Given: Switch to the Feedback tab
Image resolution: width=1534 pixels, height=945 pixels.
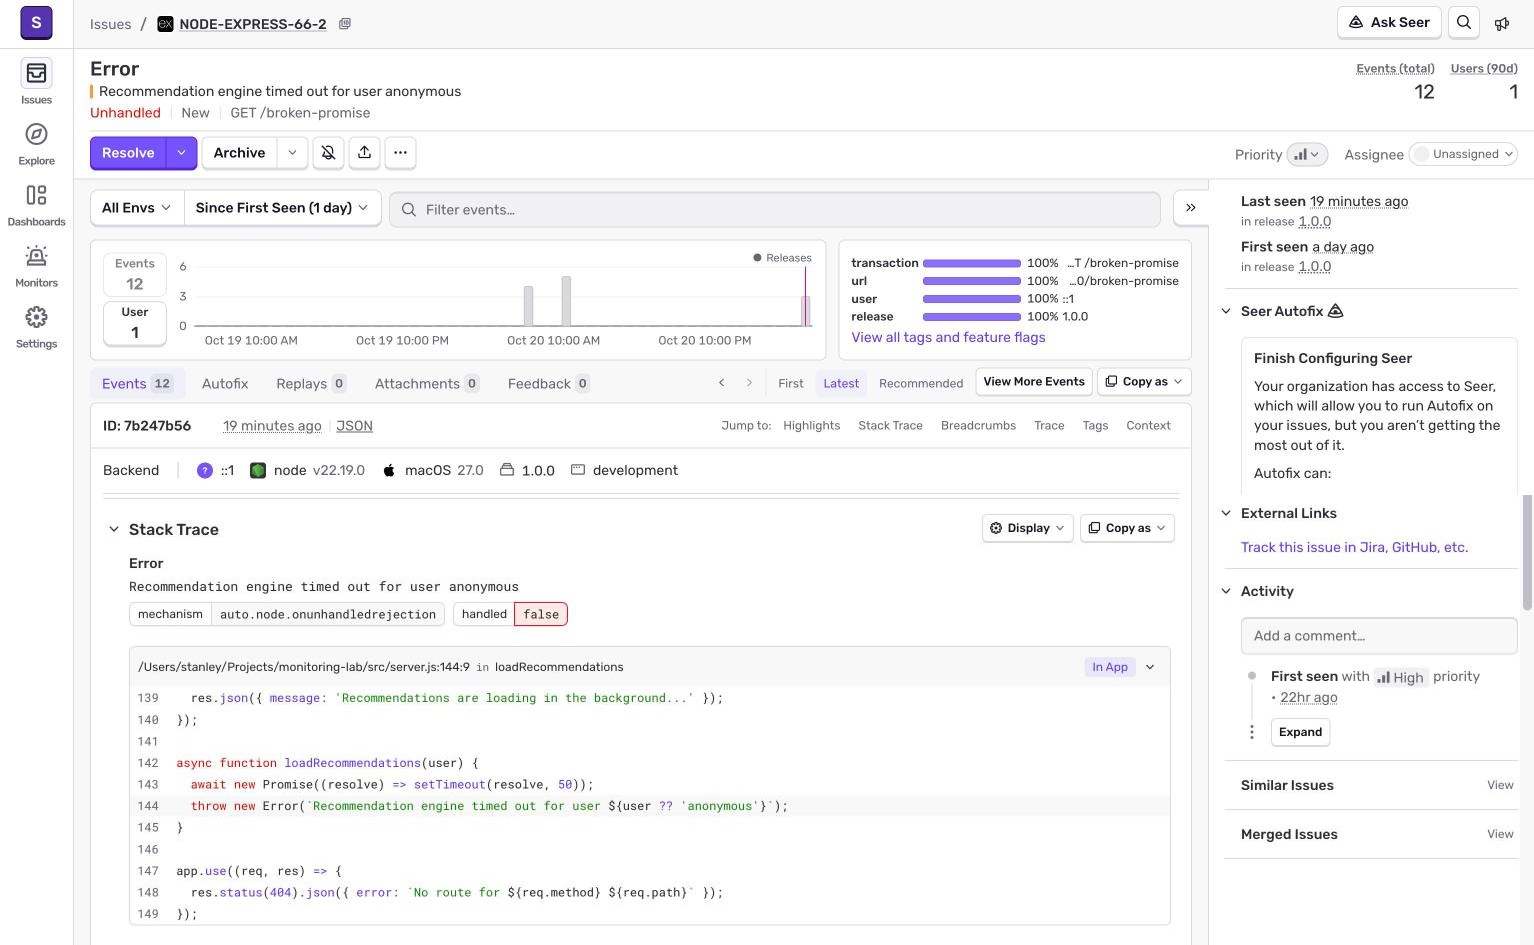Looking at the screenshot, I should pos(548,384).
